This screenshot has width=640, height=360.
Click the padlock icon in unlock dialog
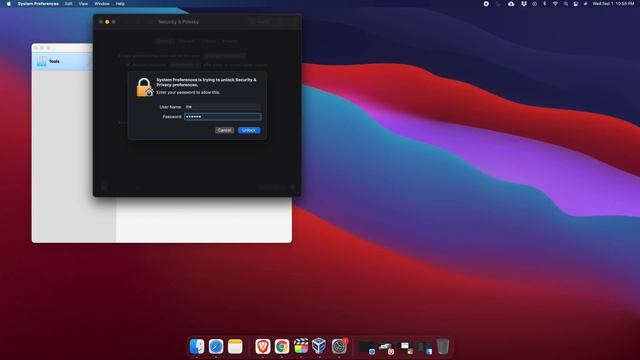(x=144, y=87)
